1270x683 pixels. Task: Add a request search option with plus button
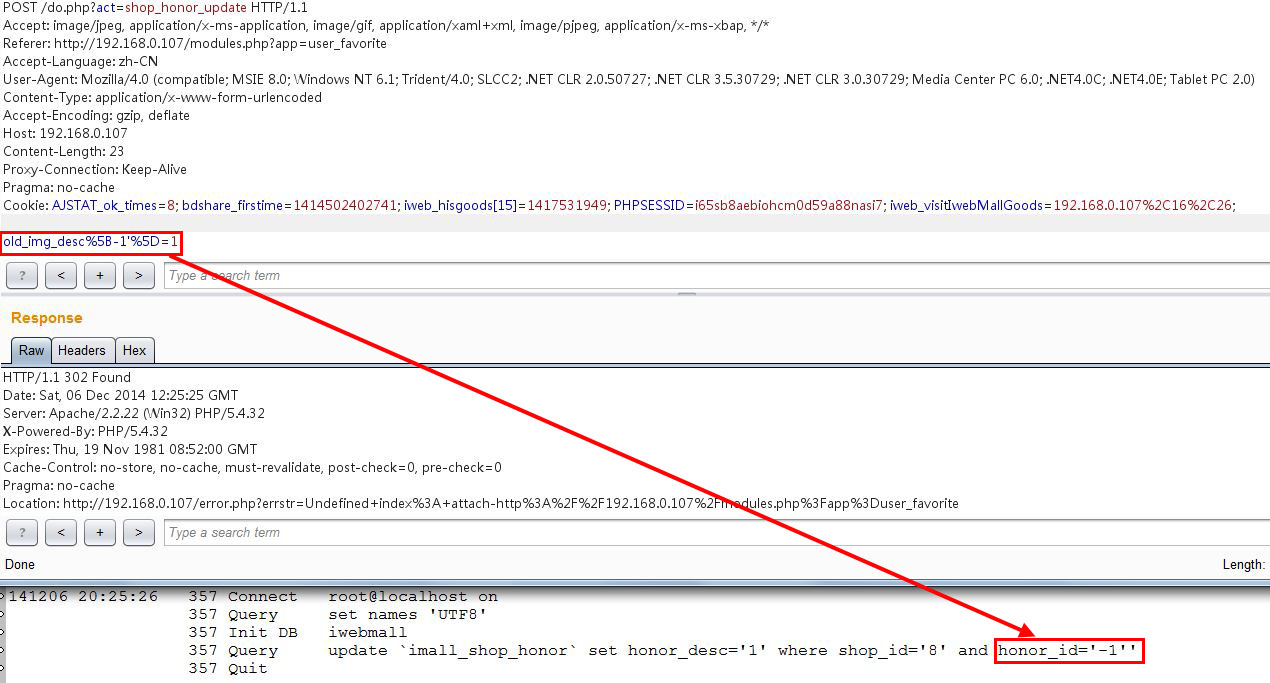[100, 275]
